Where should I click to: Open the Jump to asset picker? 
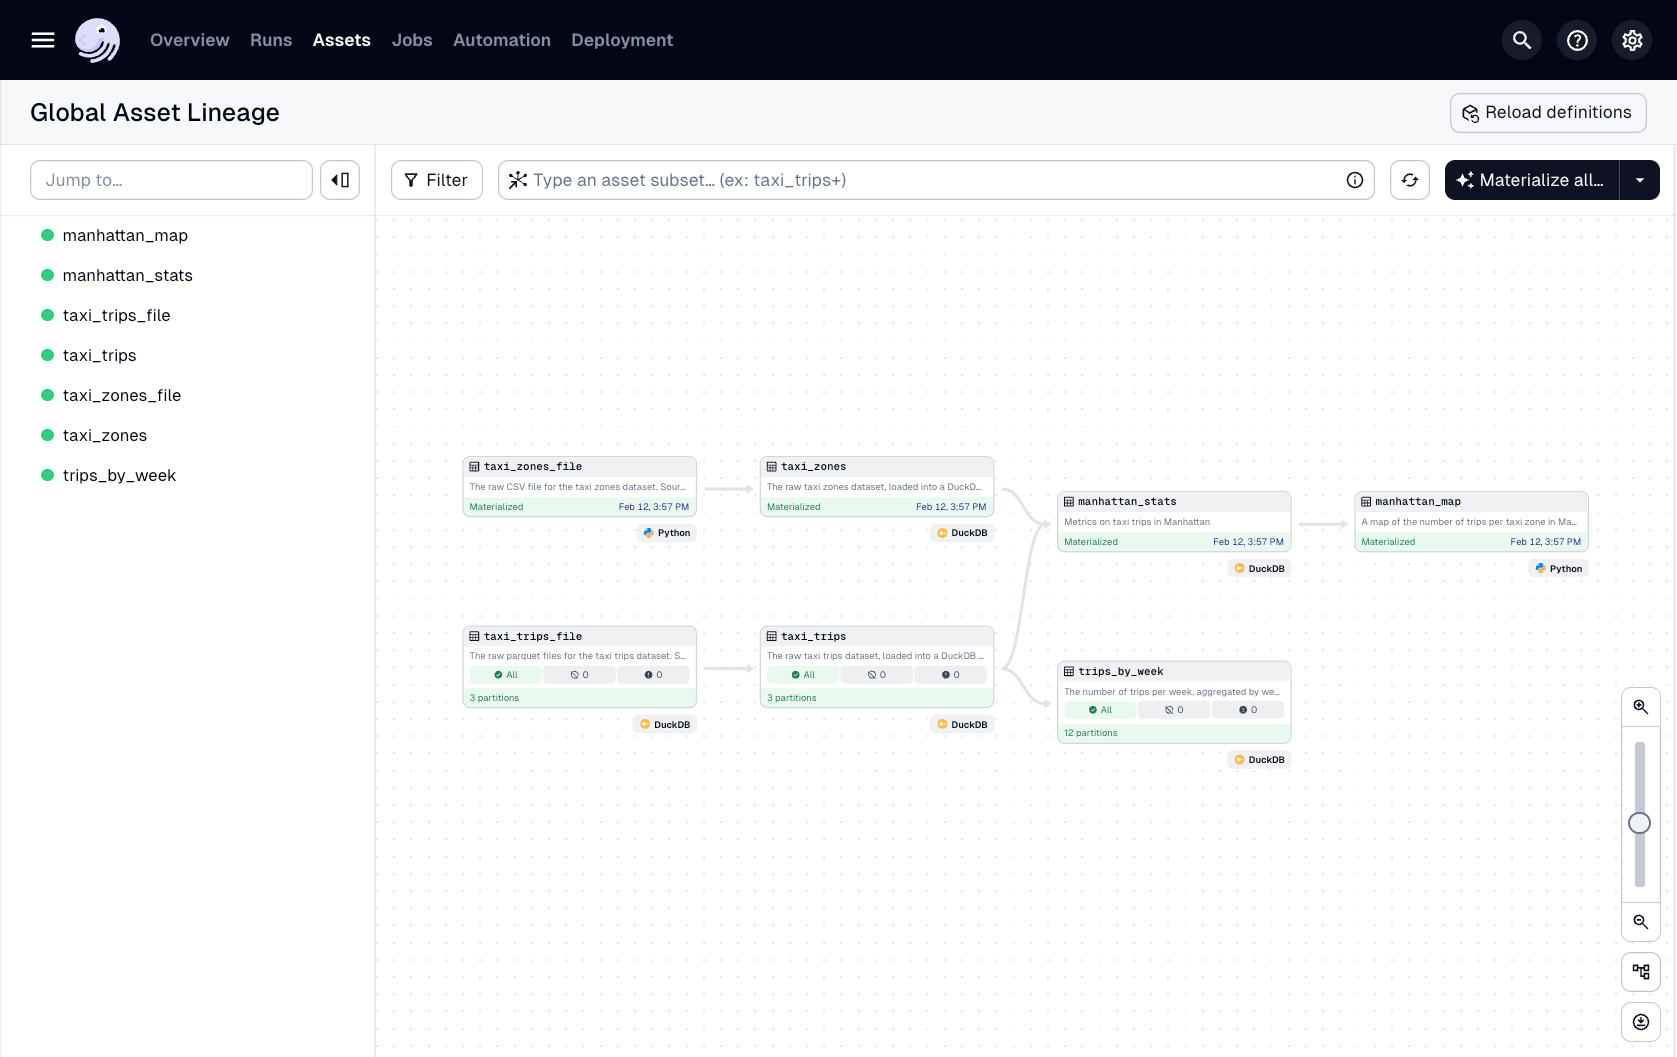tap(170, 180)
